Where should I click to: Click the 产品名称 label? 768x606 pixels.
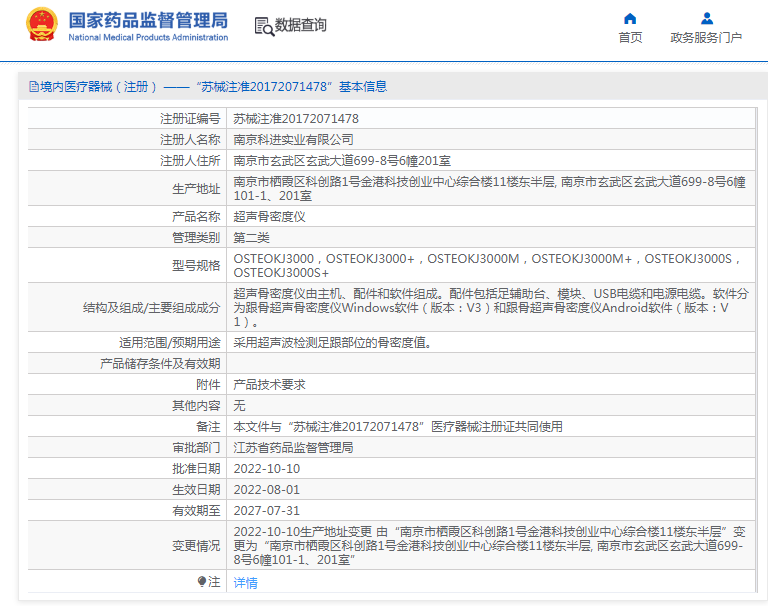(196, 217)
